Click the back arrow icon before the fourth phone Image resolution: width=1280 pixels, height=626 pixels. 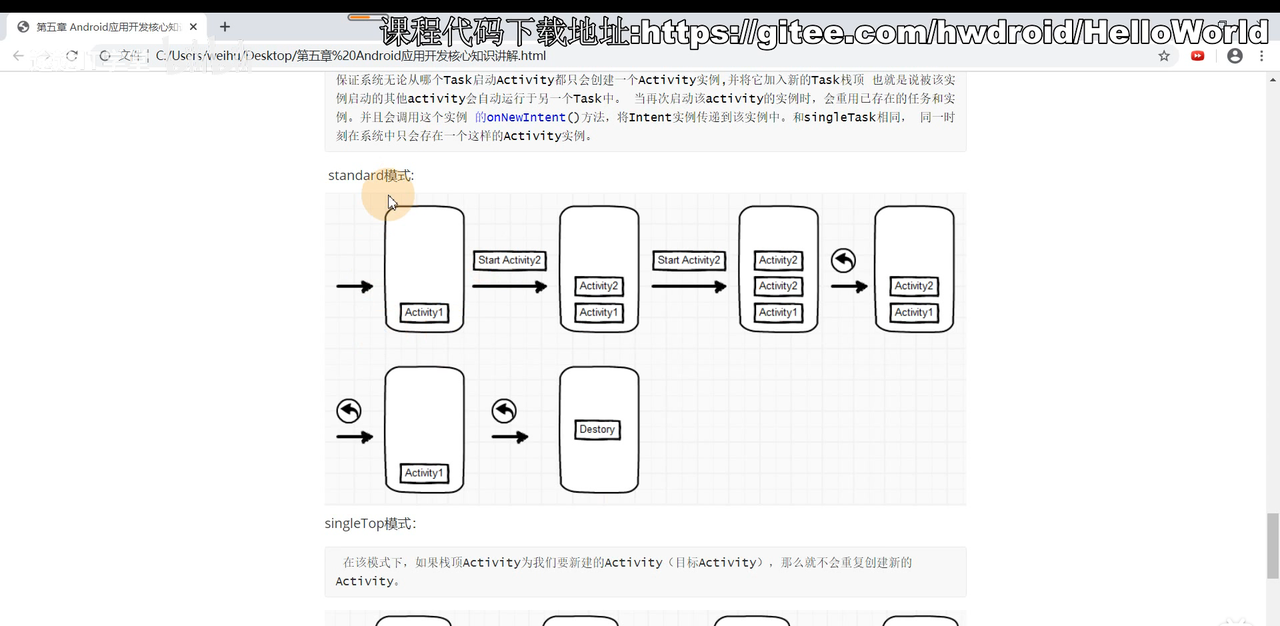pyautogui.click(x=843, y=261)
